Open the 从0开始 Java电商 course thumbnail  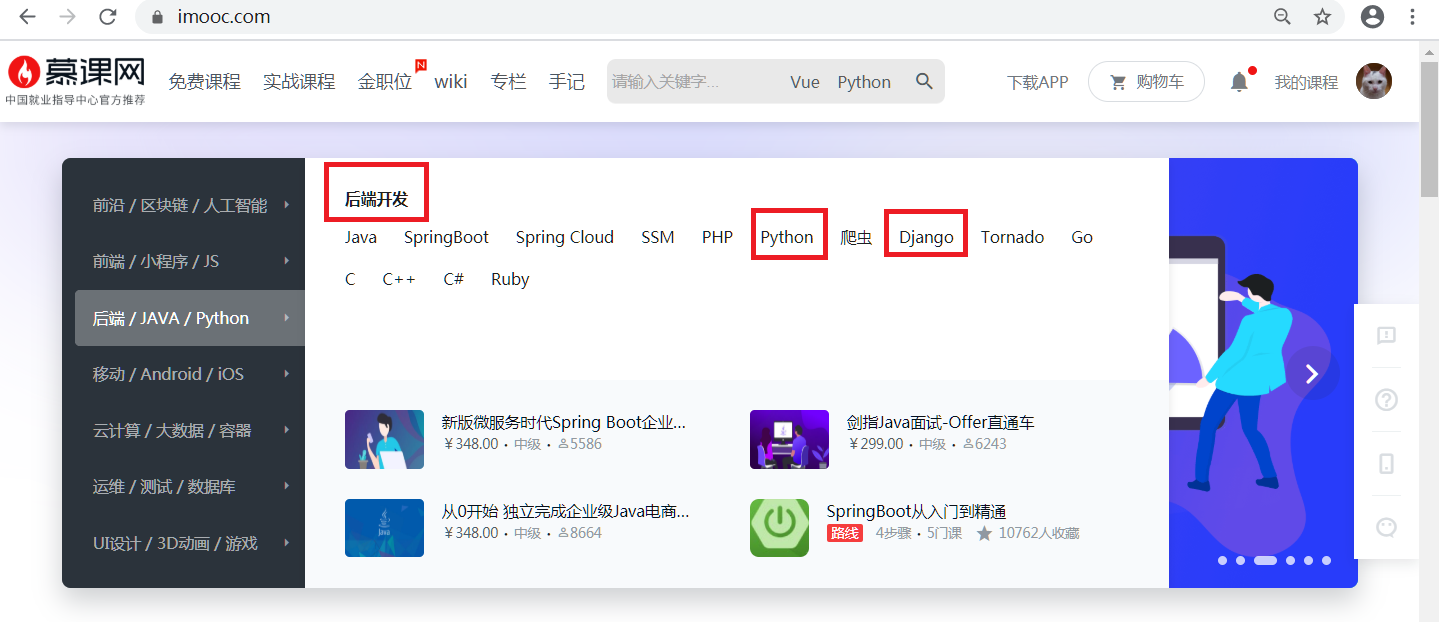[x=384, y=528]
